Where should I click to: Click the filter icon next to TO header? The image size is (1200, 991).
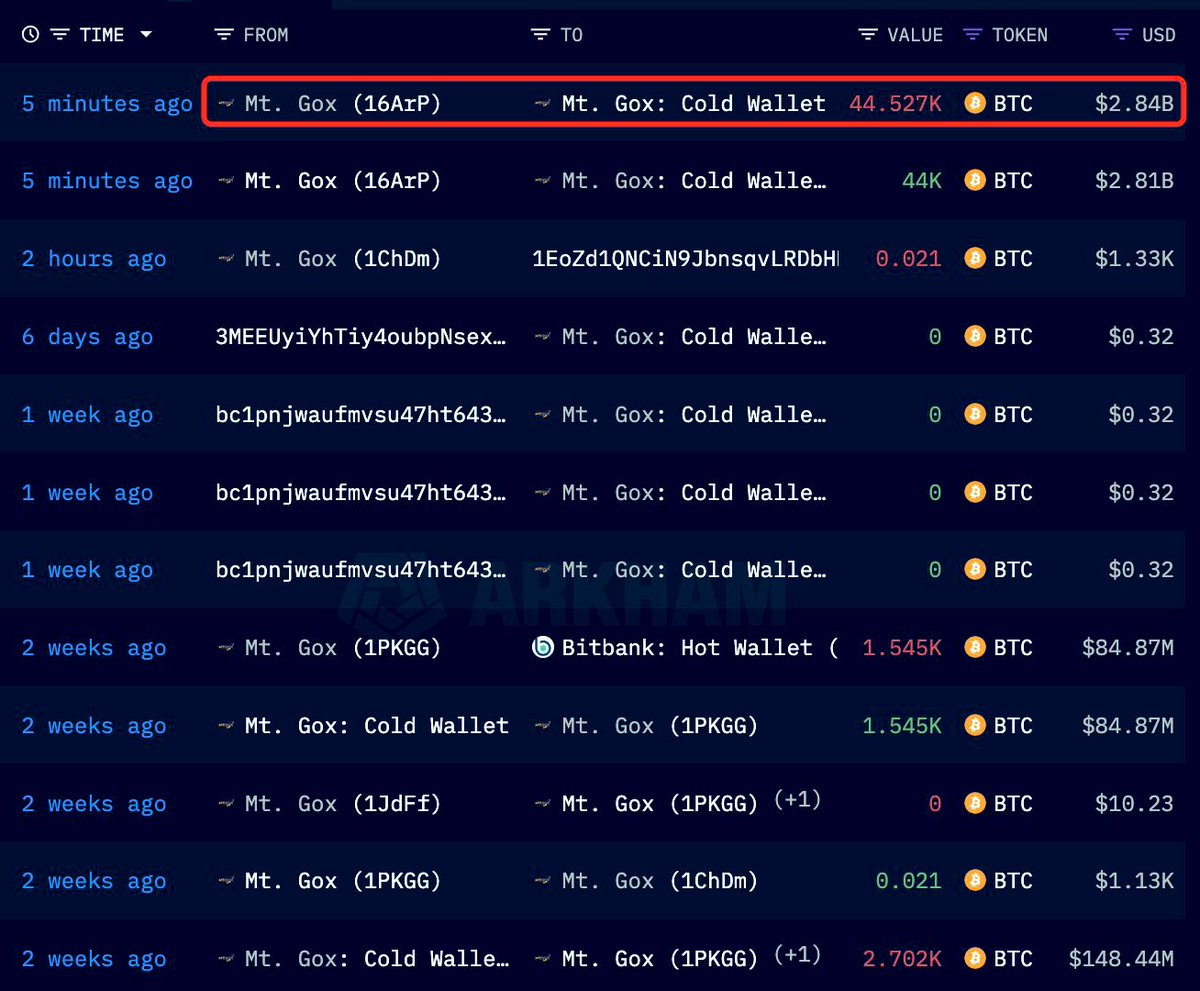[x=539, y=34]
